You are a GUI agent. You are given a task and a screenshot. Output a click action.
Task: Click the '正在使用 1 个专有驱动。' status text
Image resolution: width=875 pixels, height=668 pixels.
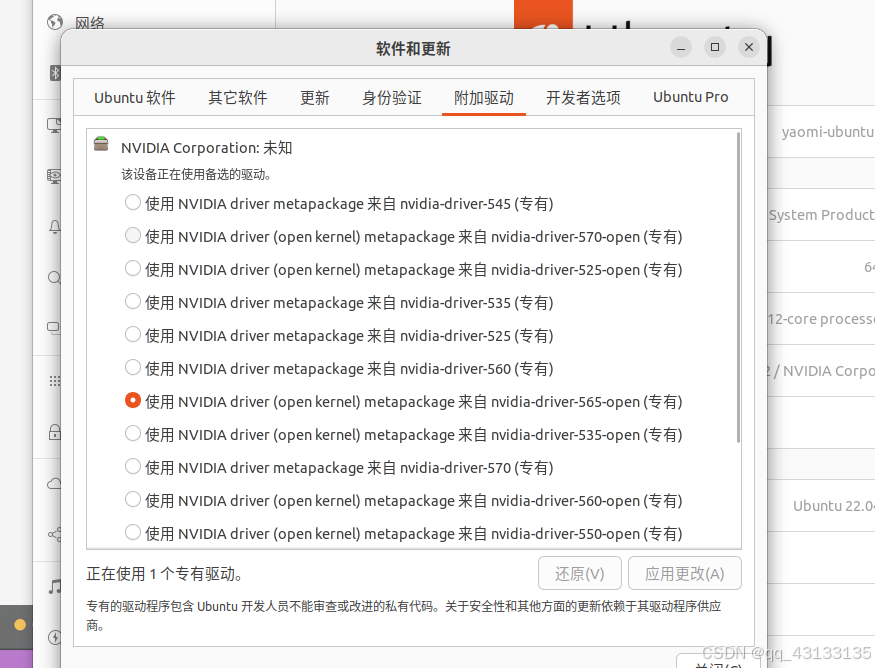pos(164,574)
